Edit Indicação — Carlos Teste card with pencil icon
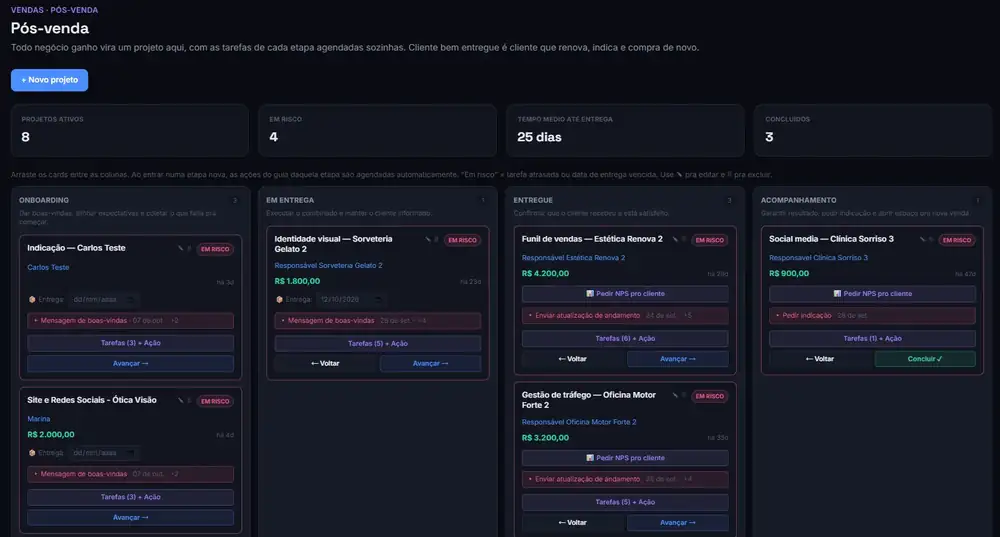This screenshot has width=1000, height=537. click(180, 249)
